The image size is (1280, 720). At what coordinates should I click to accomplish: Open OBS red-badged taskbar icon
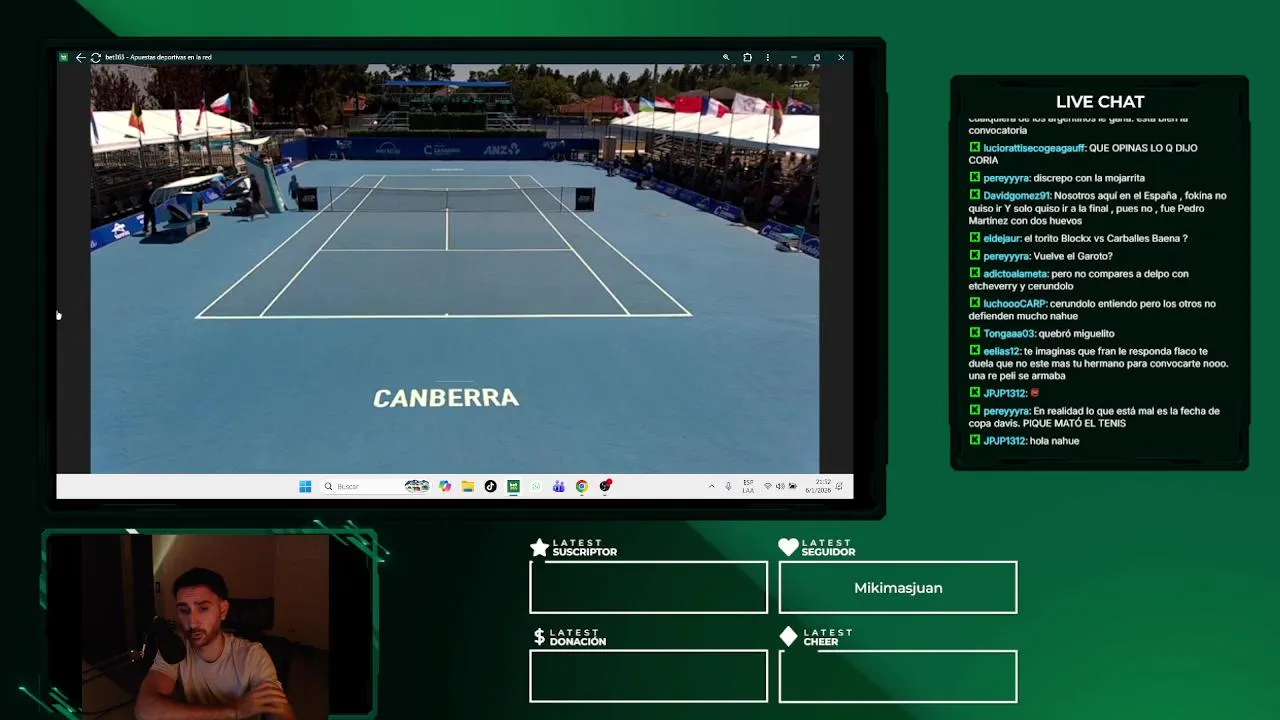[x=605, y=486]
